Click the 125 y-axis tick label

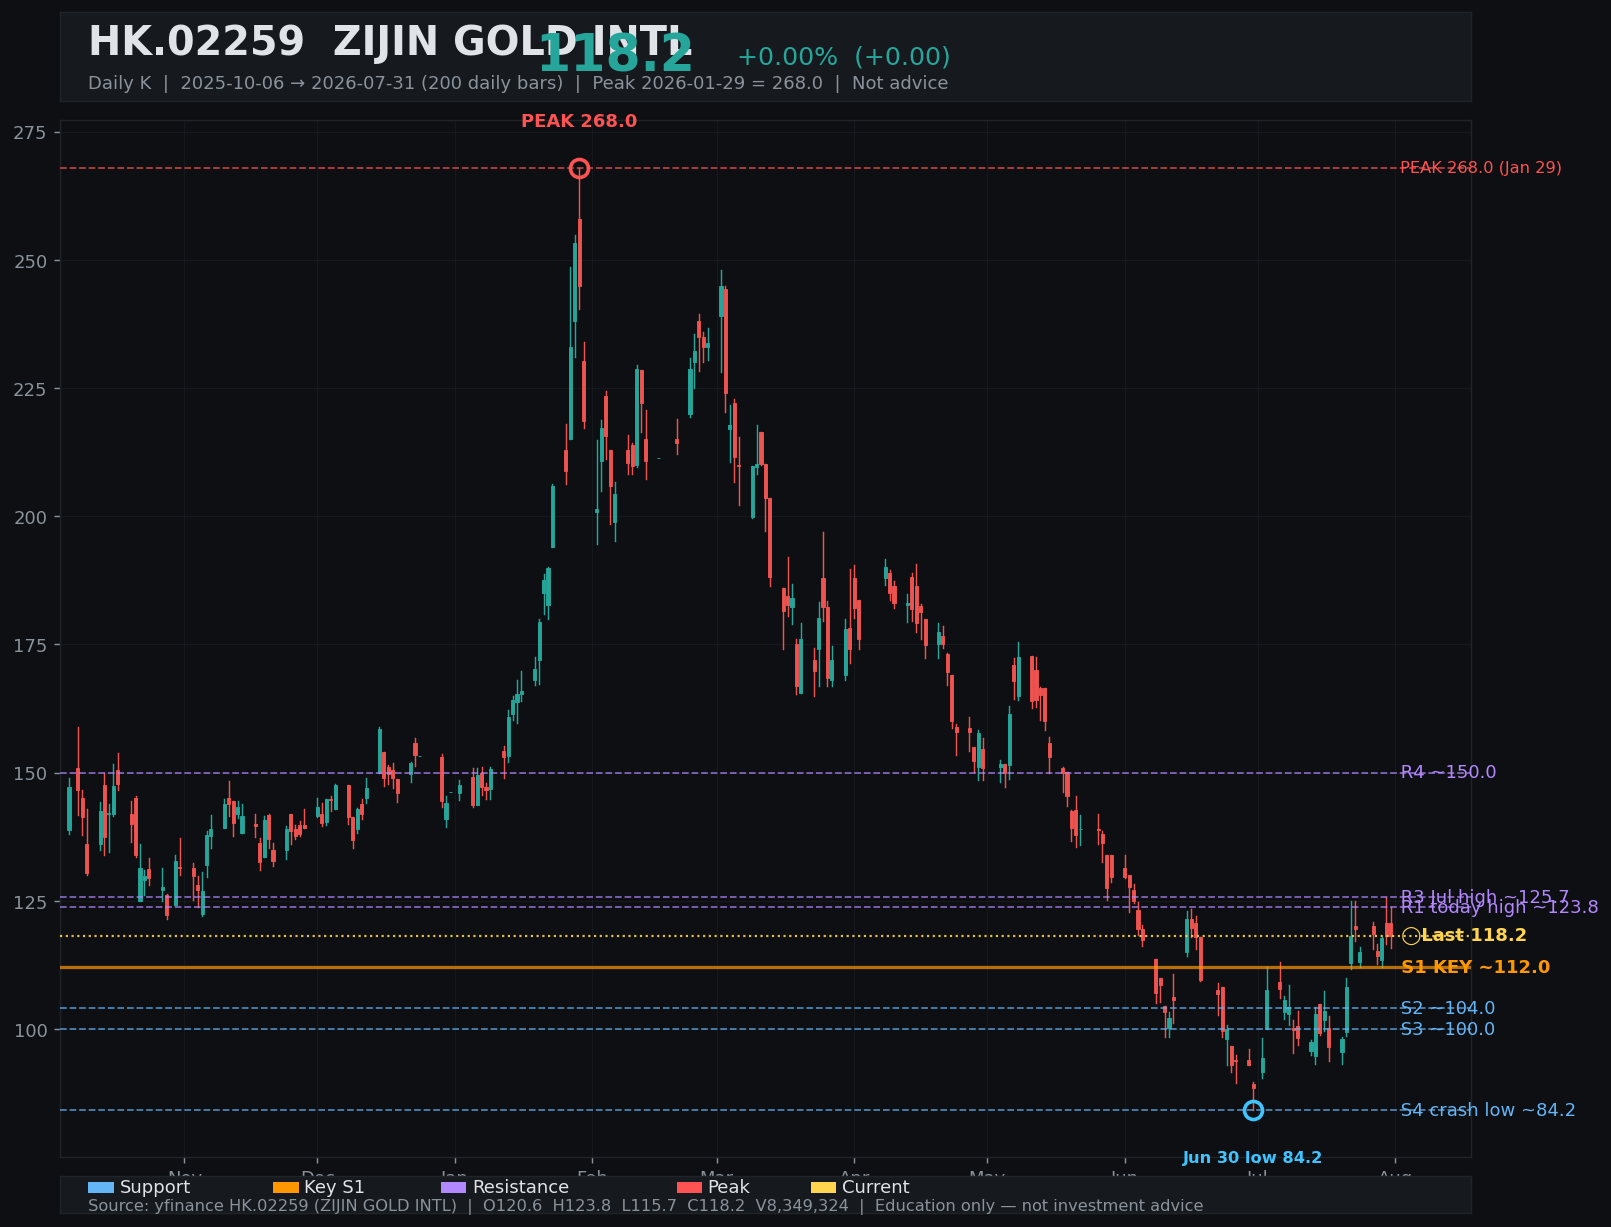32,903
